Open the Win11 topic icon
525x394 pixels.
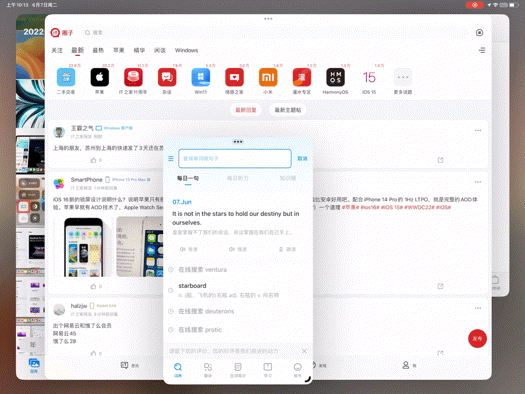pyautogui.click(x=201, y=77)
